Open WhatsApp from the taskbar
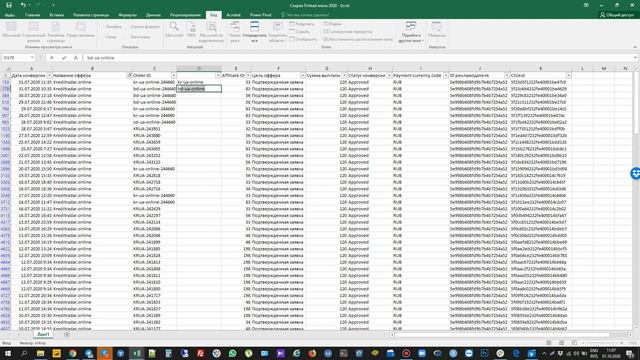This screenshot has height=360, width=640. coord(232,353)
